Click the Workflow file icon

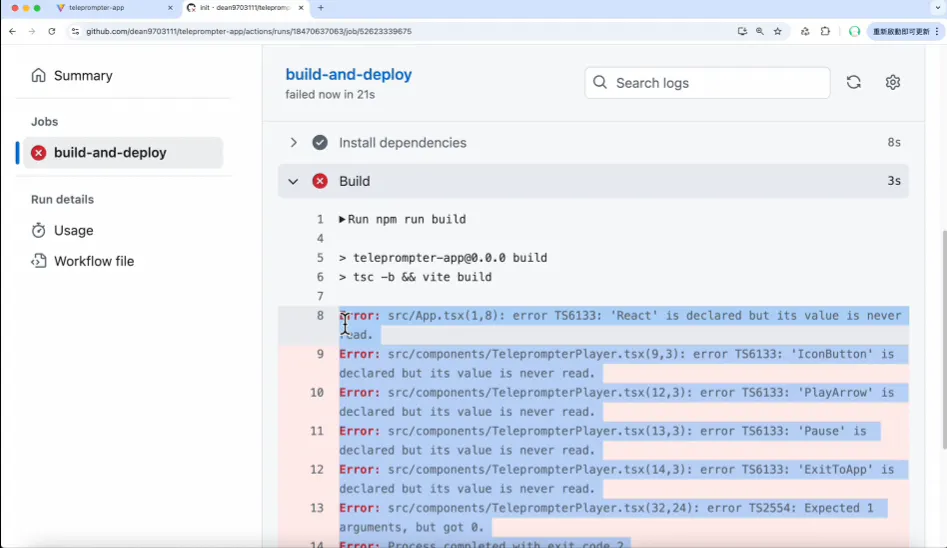[x=39, y=261]
